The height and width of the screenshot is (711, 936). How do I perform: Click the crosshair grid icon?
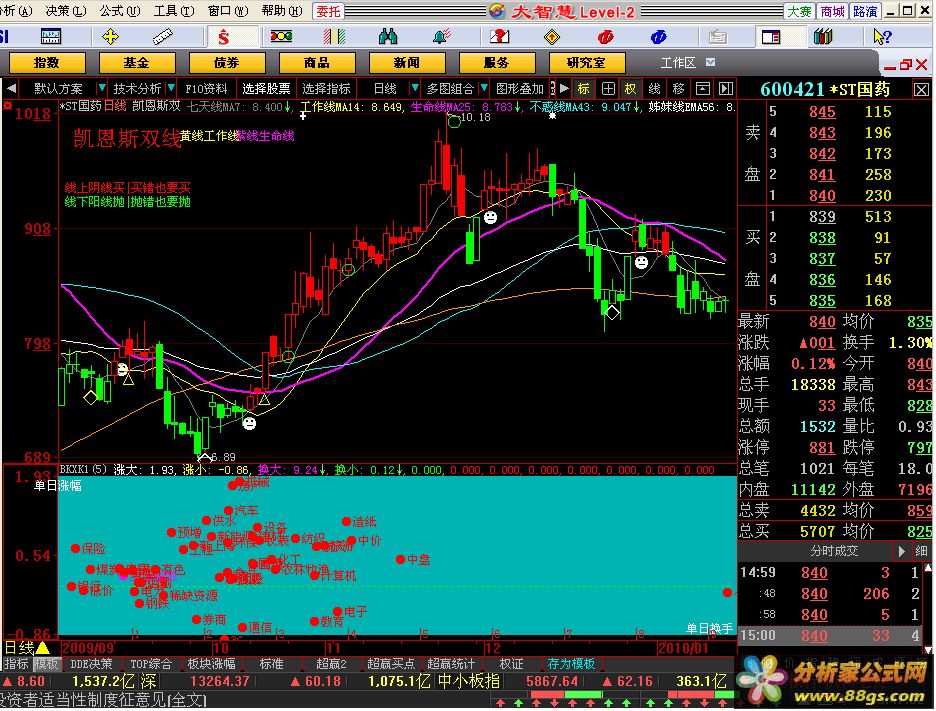pos(608,89)
